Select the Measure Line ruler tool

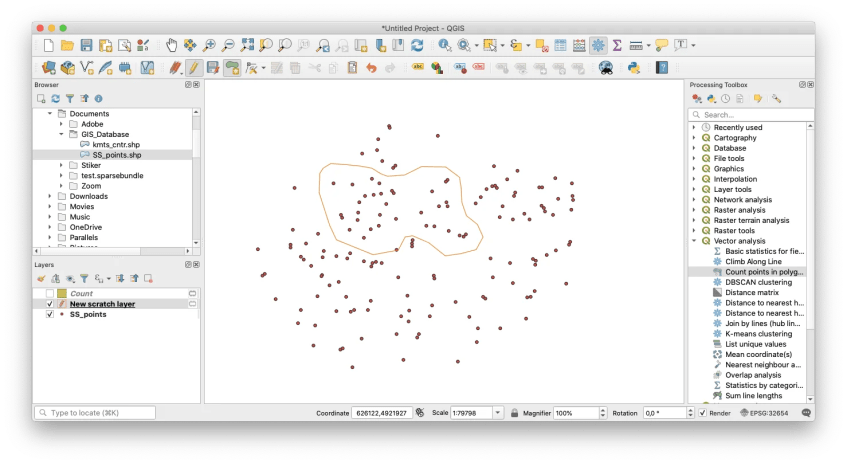(636, 45)
